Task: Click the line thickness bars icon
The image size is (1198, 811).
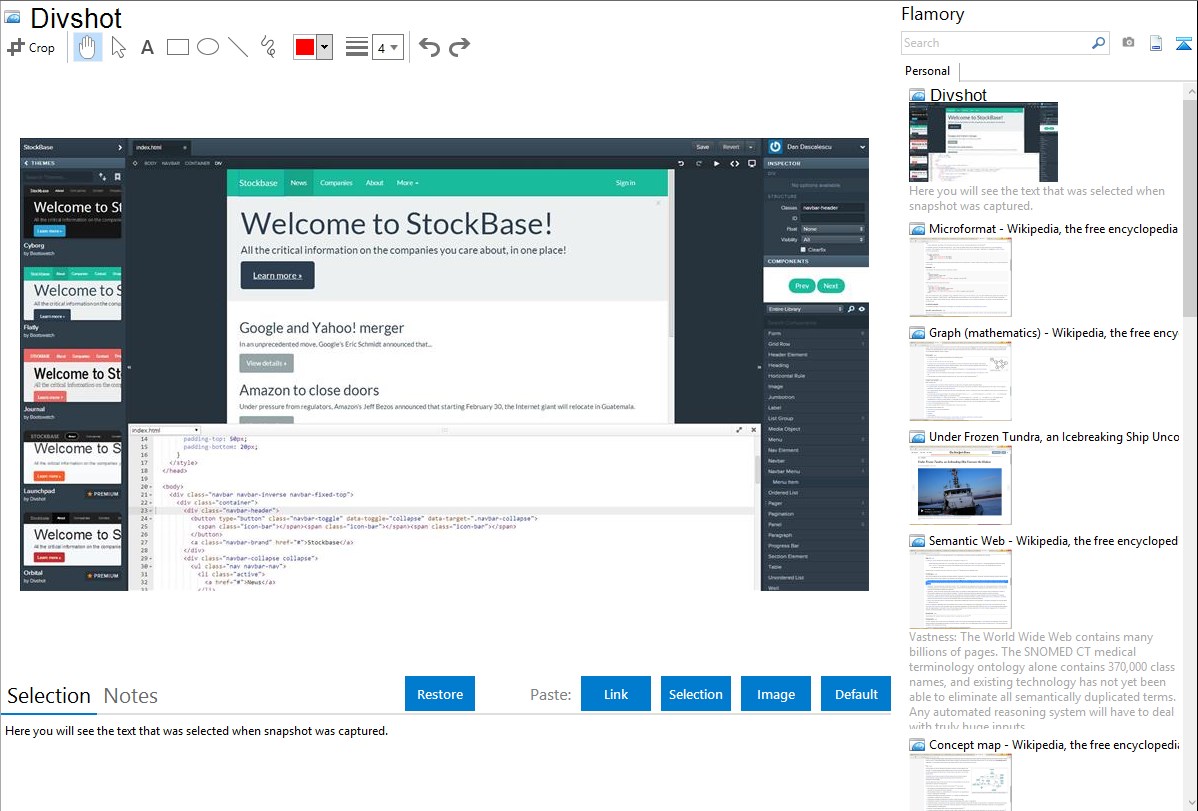Action: tap(356, 47)
